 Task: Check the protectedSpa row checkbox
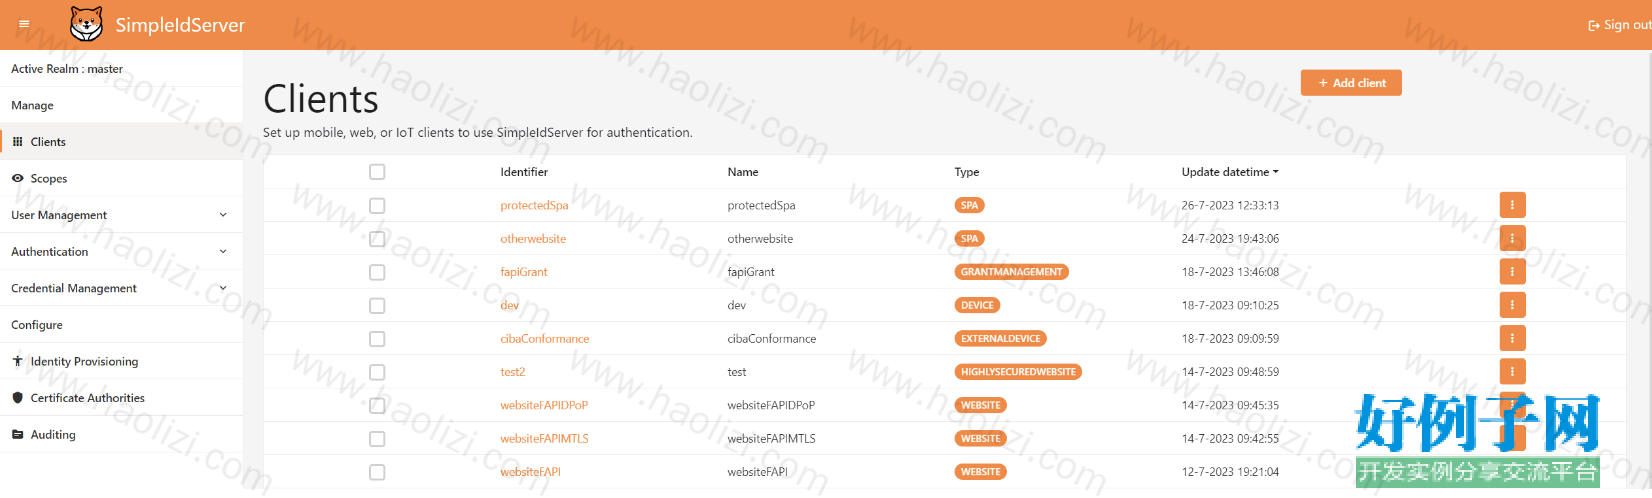(x=377, y=205)
